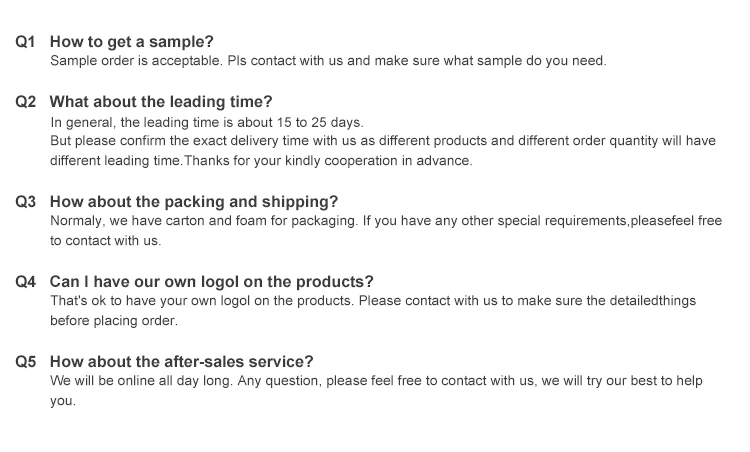Click the final word "you."

pos(63,401)
